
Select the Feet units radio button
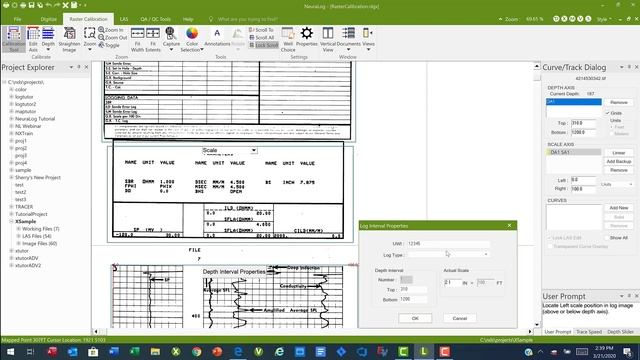(612, 127)
